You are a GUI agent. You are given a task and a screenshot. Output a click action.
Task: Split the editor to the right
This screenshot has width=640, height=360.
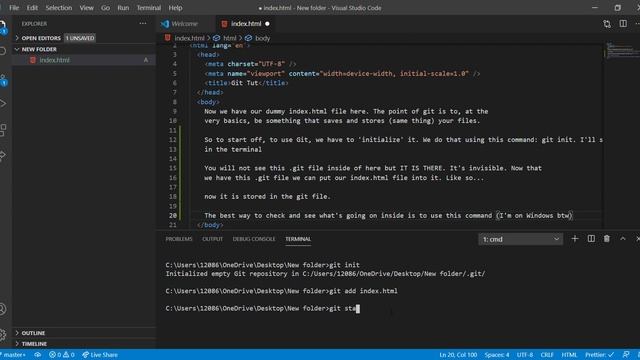(x=623, y=24)
